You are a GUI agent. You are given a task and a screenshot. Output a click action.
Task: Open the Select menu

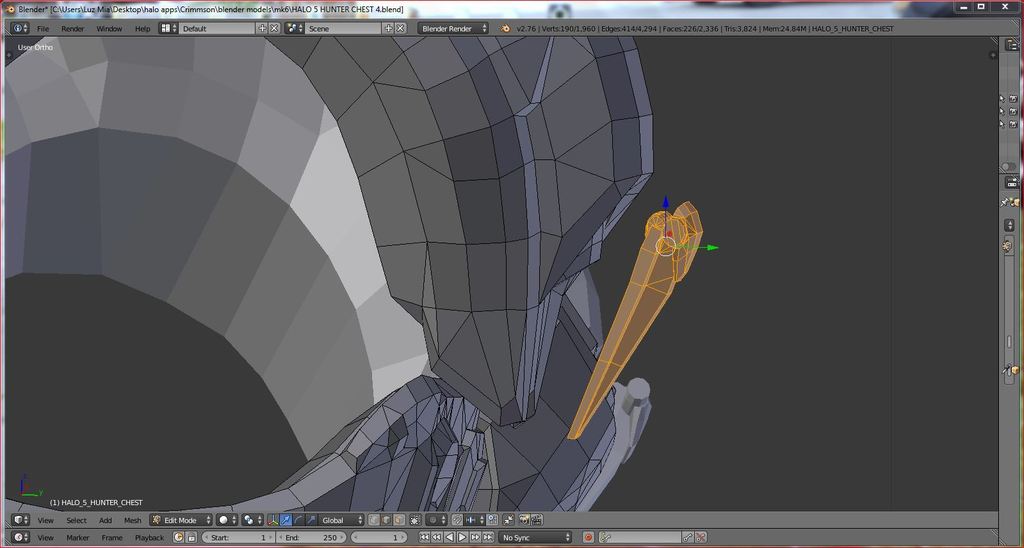76,521
